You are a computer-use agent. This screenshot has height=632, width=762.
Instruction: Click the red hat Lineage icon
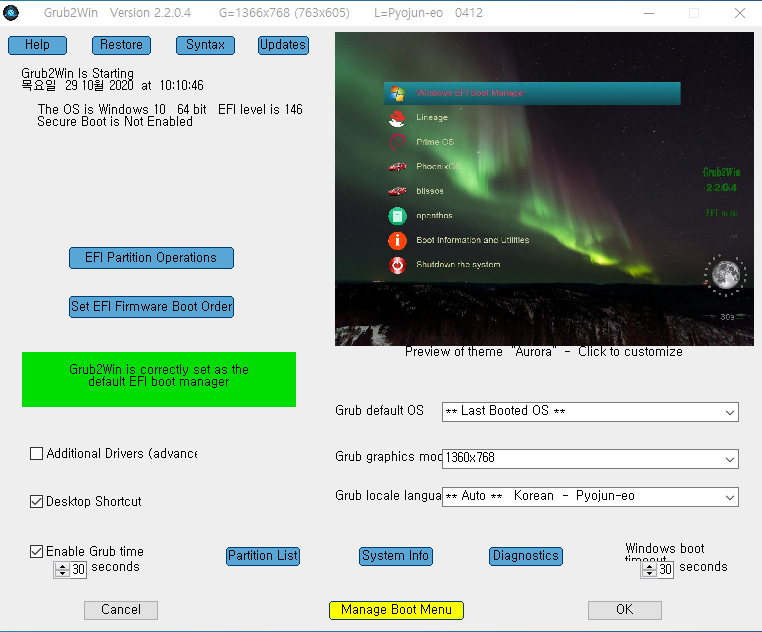pos(397,118)
